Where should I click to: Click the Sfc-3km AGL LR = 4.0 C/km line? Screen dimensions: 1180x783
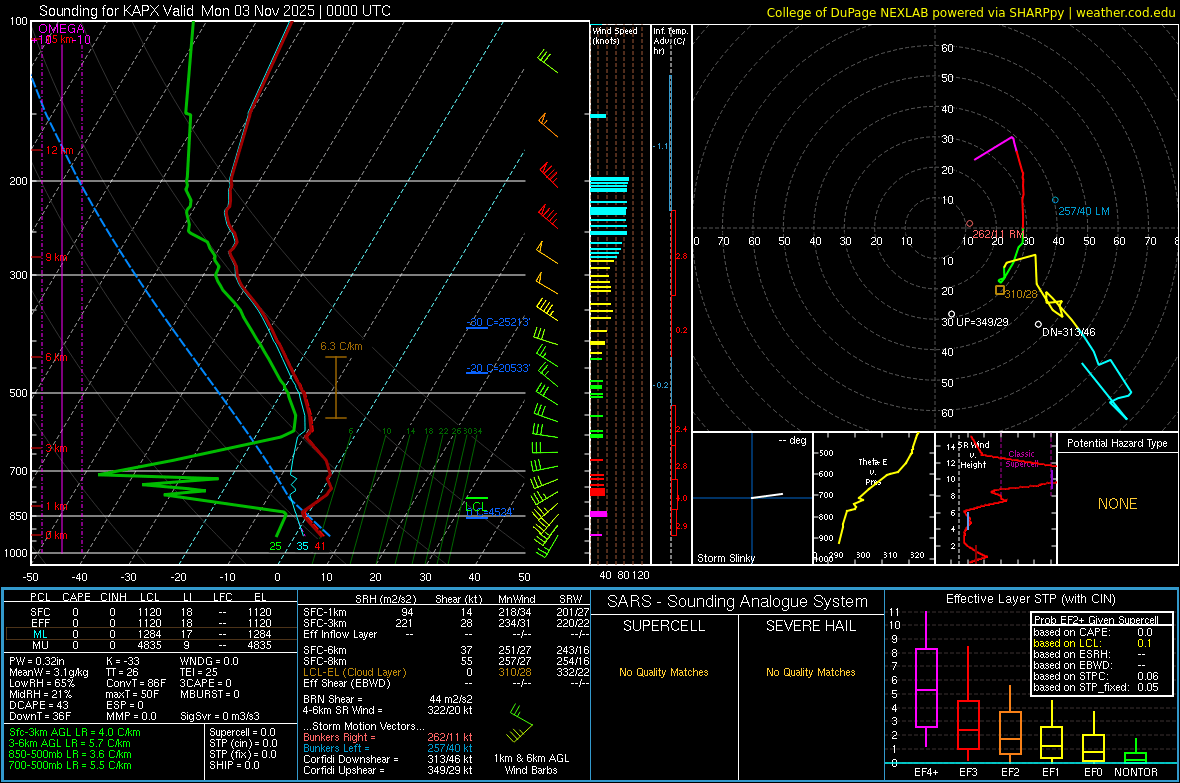75,732
